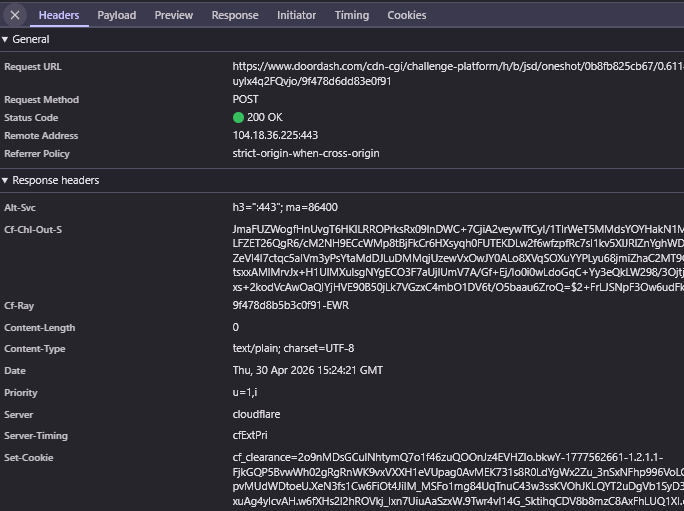Click the Remote Address label
Image resolution: width=684 pixels, height=511 pixels.
[41, 136]
